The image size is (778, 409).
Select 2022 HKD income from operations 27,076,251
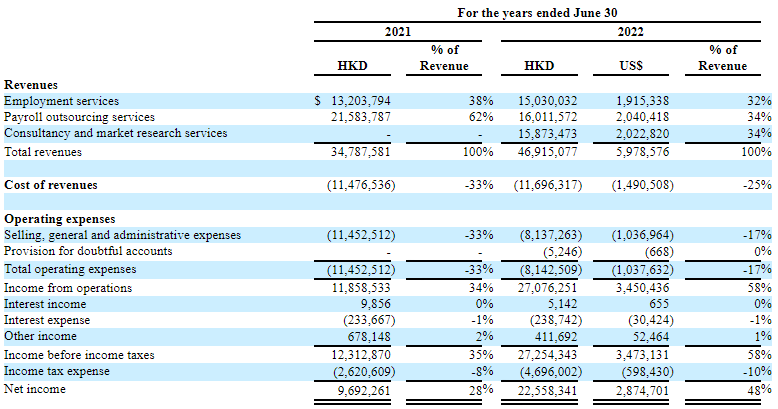pos(548,288)
